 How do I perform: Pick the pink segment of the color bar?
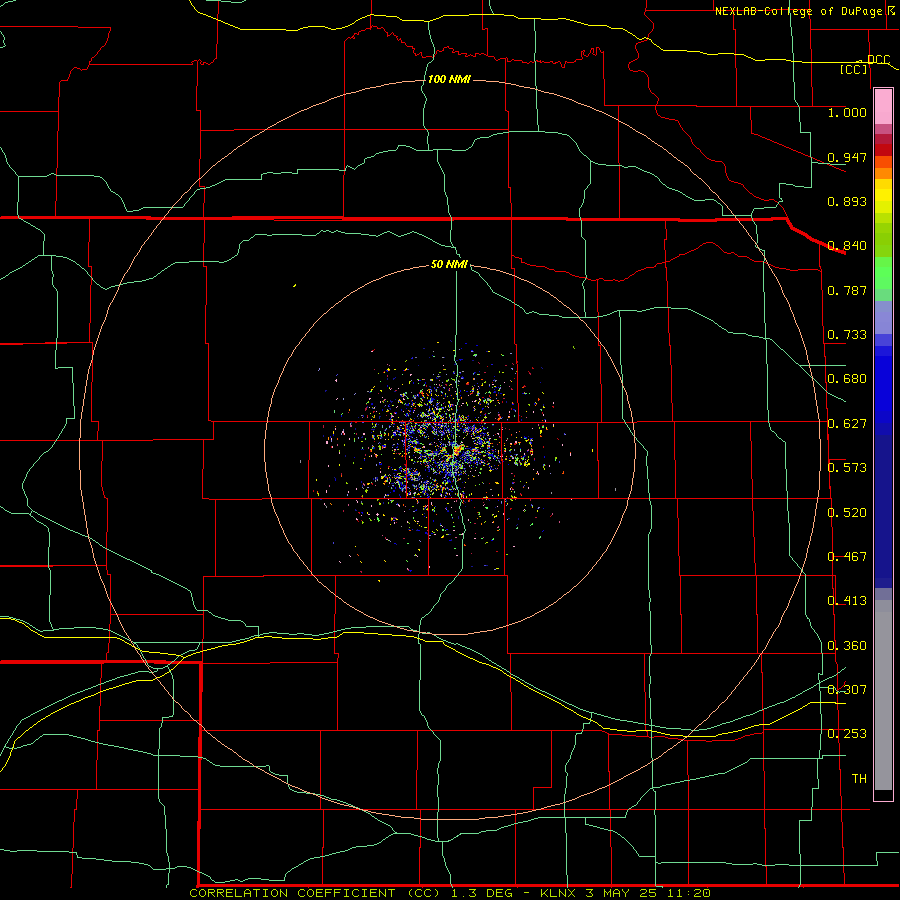tap(883, 107)
